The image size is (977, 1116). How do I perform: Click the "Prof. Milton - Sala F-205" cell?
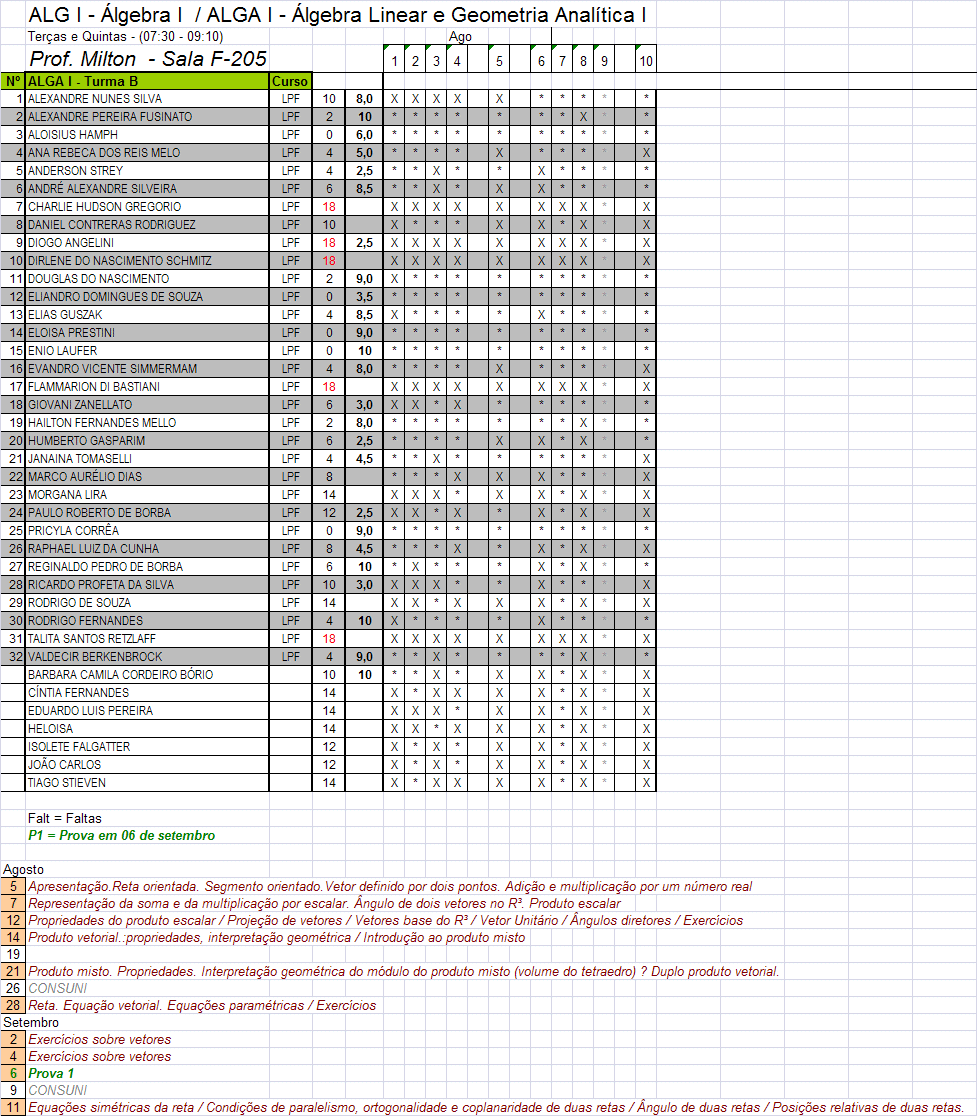[147, 60]
